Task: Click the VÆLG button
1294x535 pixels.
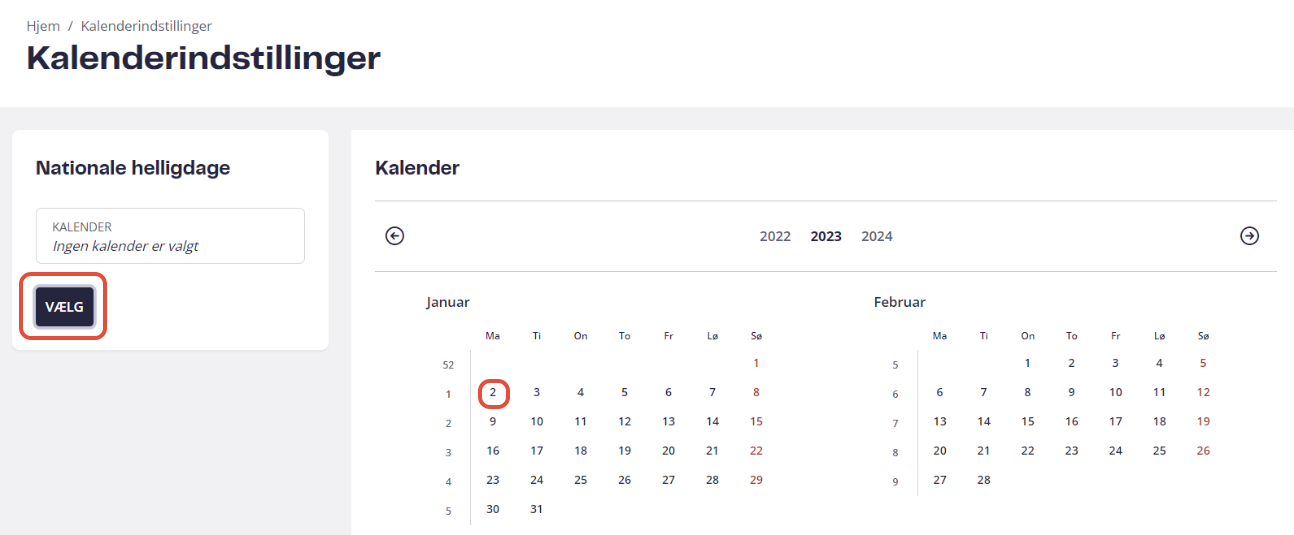Action: click(64, 307)
